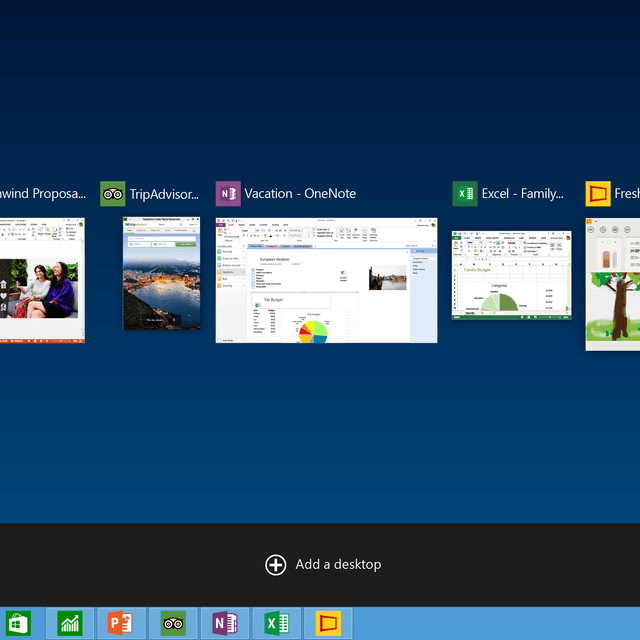640x640 pixels.
Task: Click the TripAdvisor owl icon above its window preview
Action: coord(113,193)
